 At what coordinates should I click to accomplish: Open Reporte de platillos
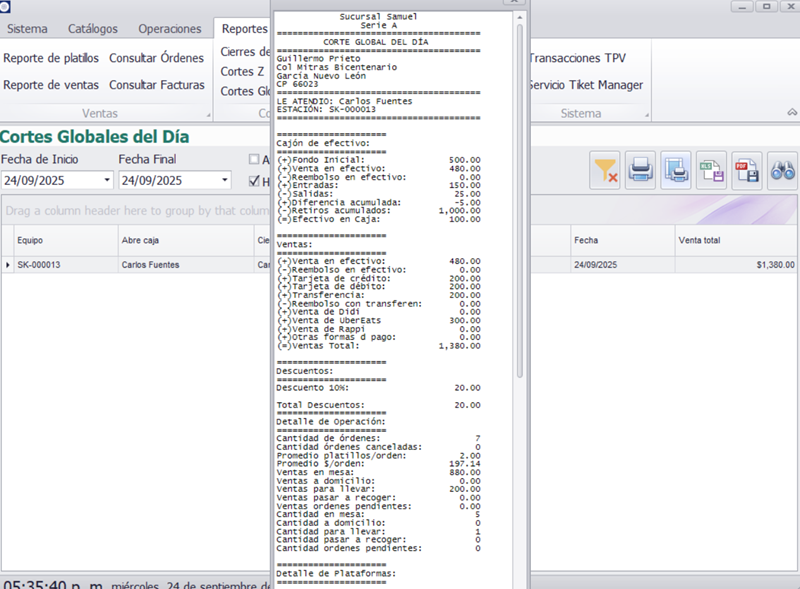point(51,58)
